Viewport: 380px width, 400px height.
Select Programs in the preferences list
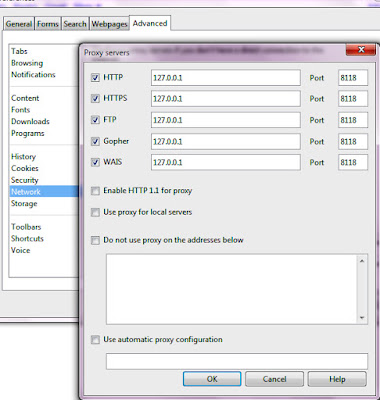click(28, 133)
